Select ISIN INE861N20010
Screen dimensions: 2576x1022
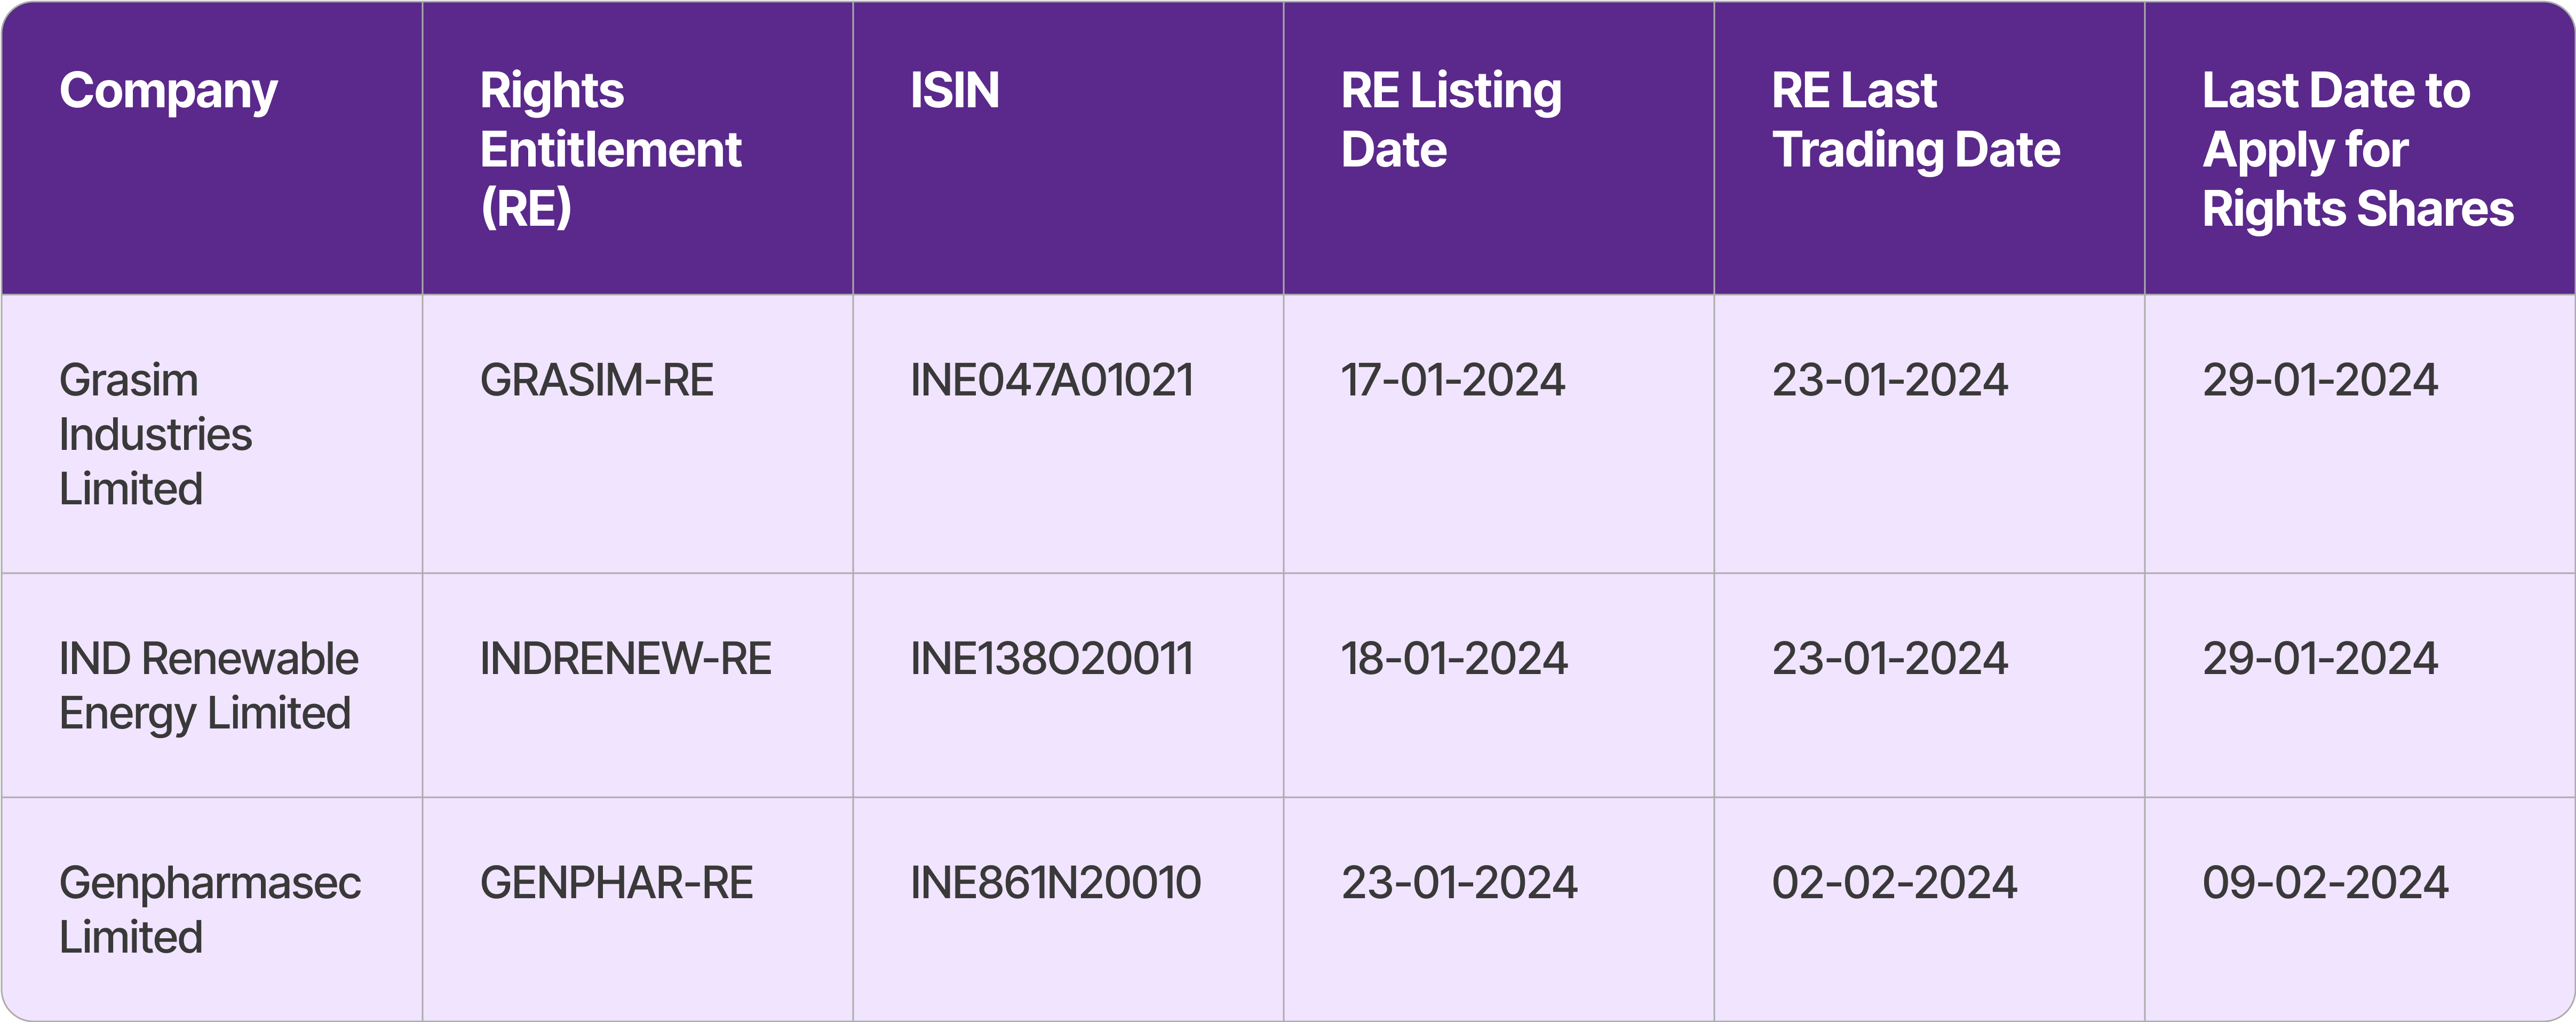click(1055, 883)
